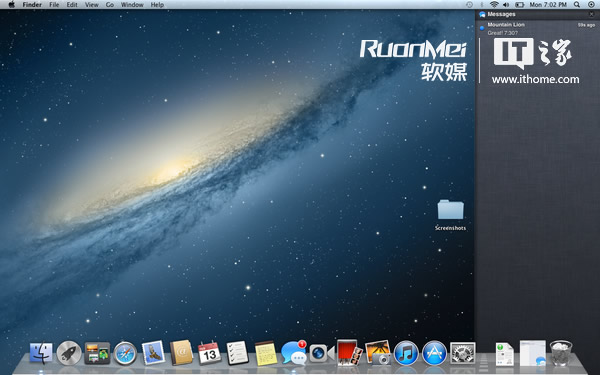Open Spotlight search magnifier

(577, 5)
